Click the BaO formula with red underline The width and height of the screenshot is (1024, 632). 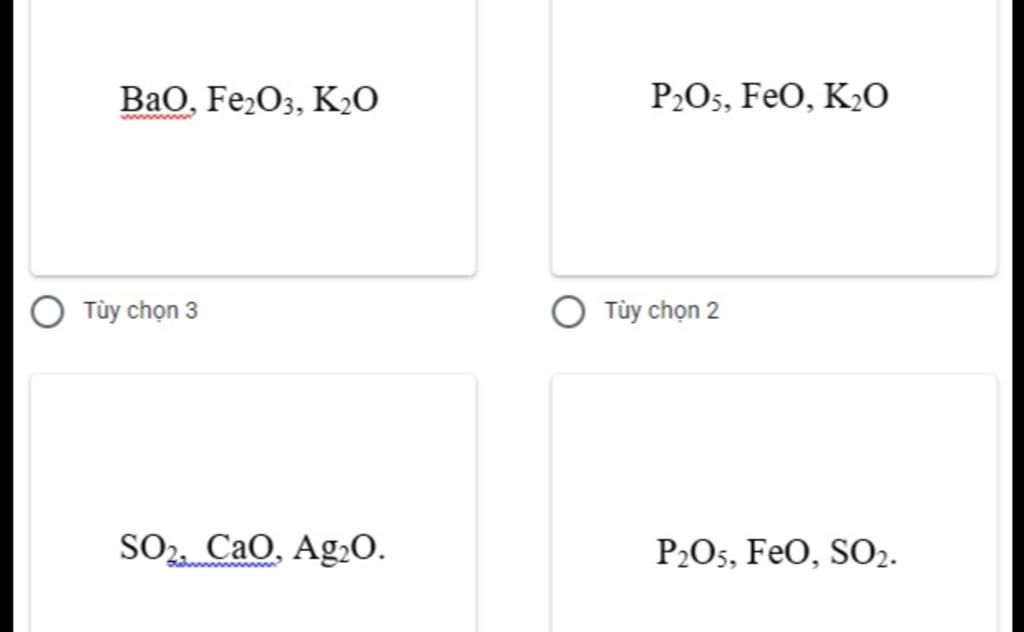155,100
